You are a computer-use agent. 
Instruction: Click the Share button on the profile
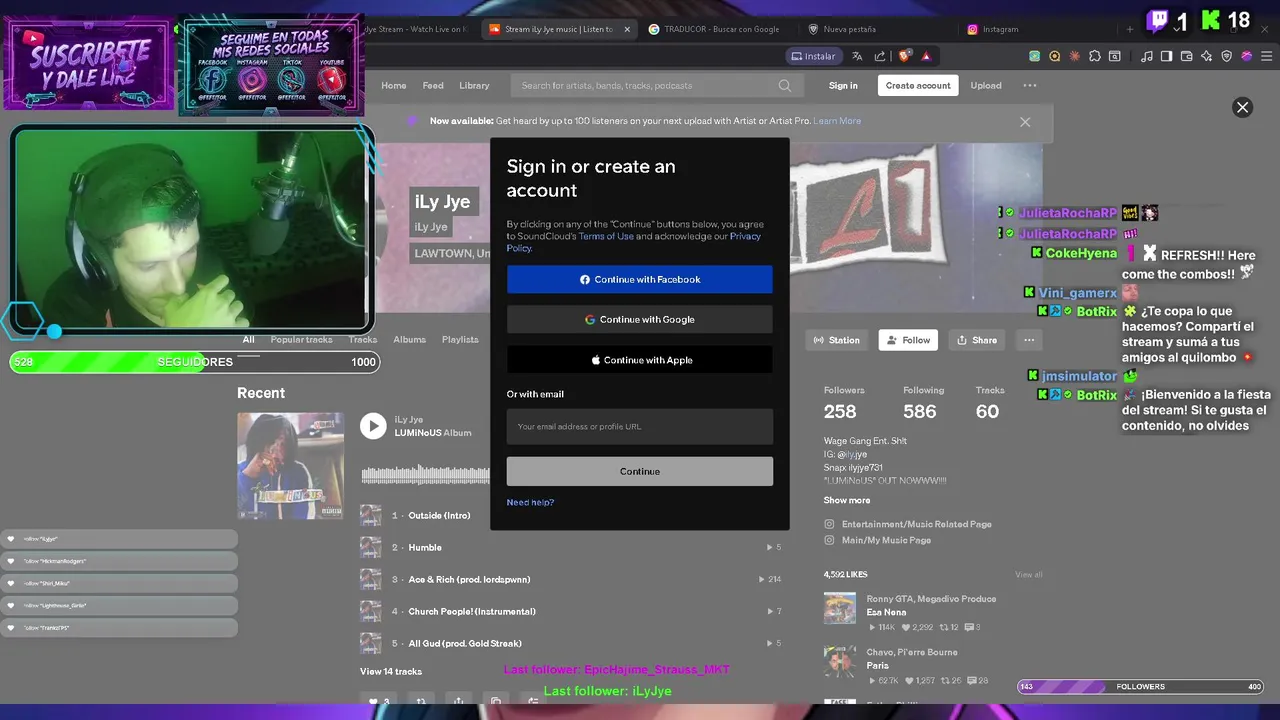[977, 340]
